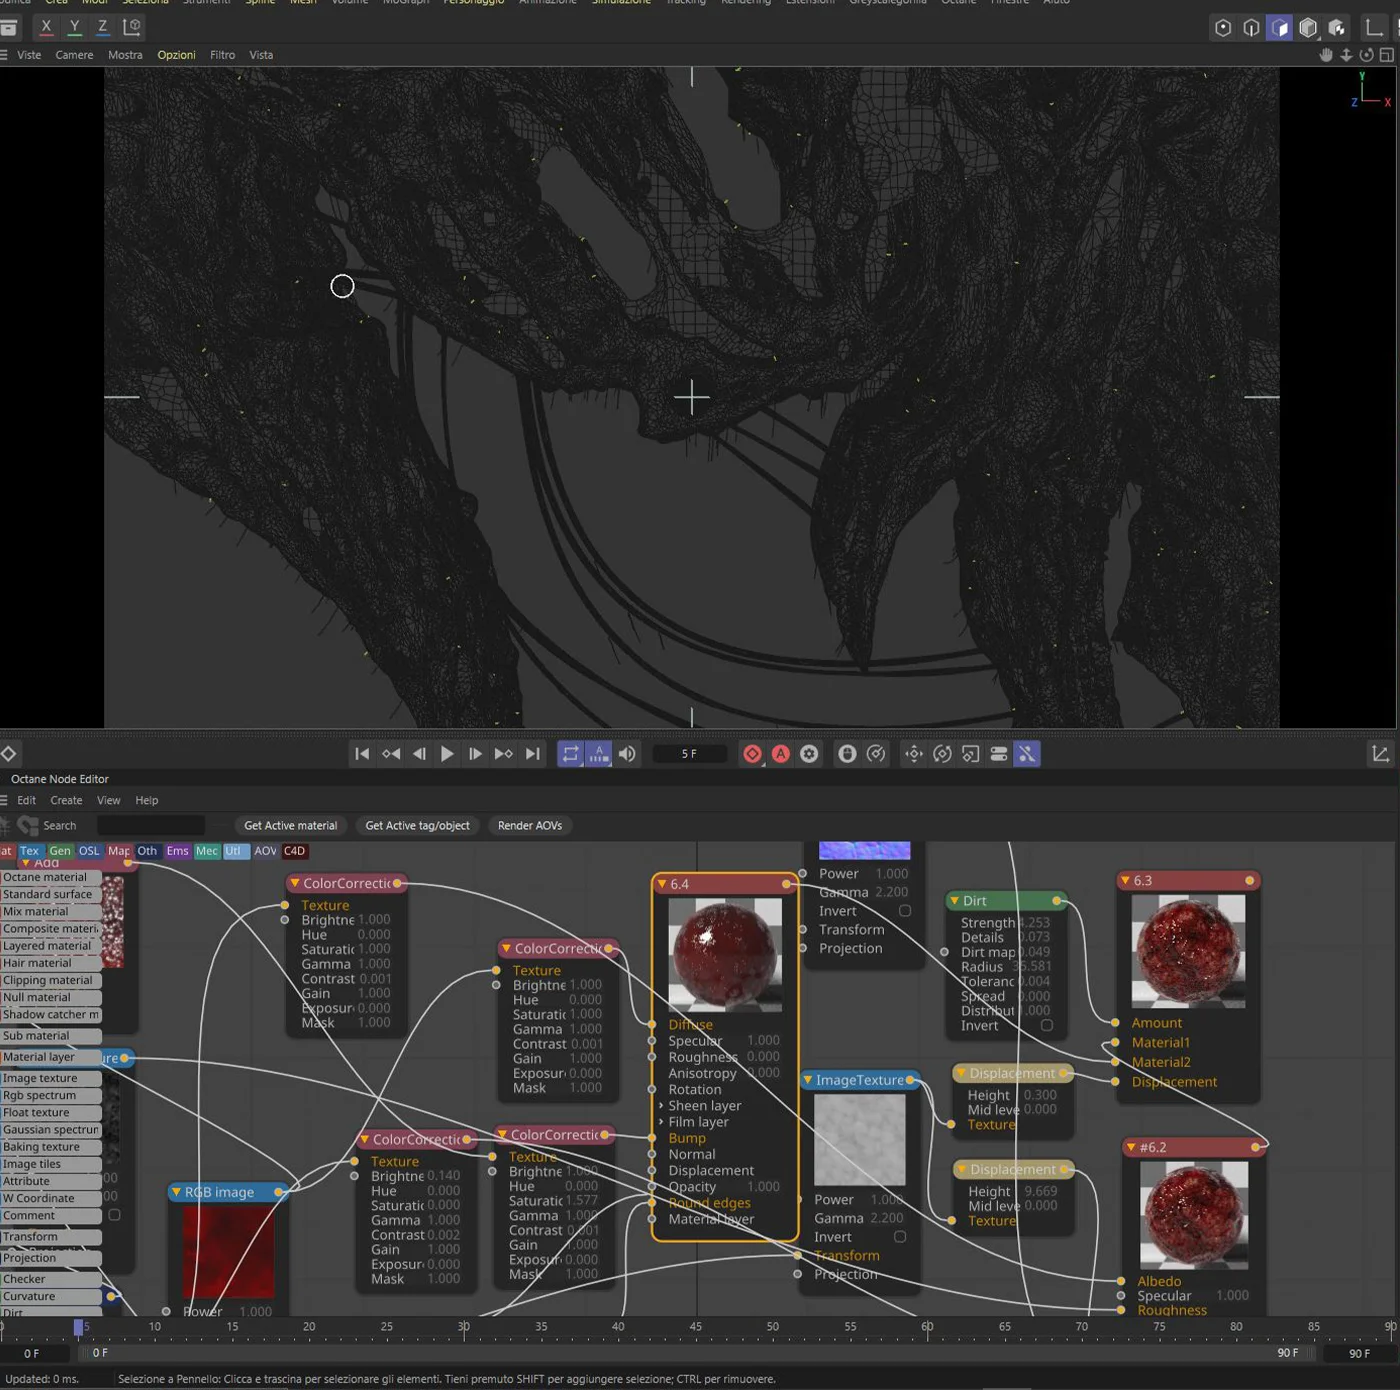1400x1390 pixels.
Task: Toggle Invert checkbox in Dirt node
Action: point(1046,1025)
